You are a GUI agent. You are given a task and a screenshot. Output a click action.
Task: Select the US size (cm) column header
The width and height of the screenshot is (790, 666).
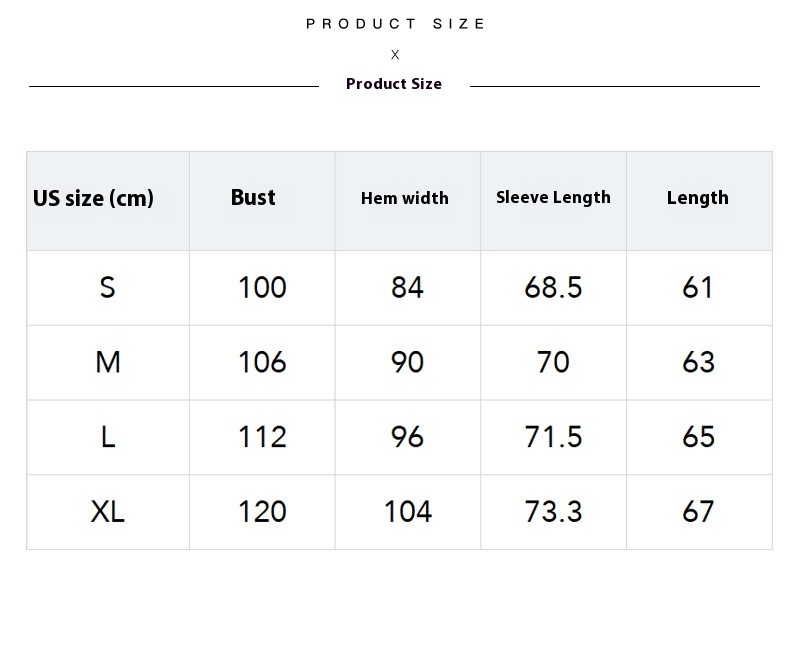[x=93, y=198]
